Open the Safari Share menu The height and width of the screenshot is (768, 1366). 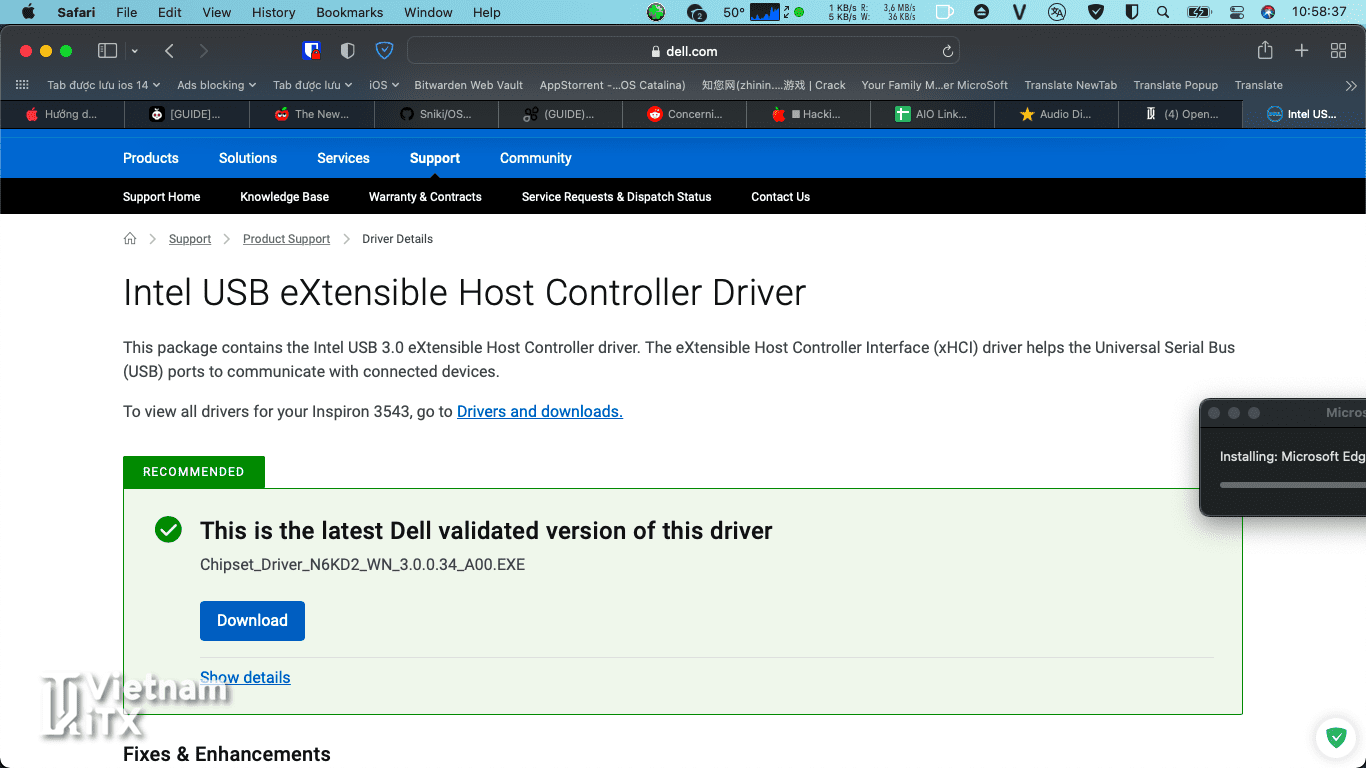pyautogui.click(x=1265, y=51)
